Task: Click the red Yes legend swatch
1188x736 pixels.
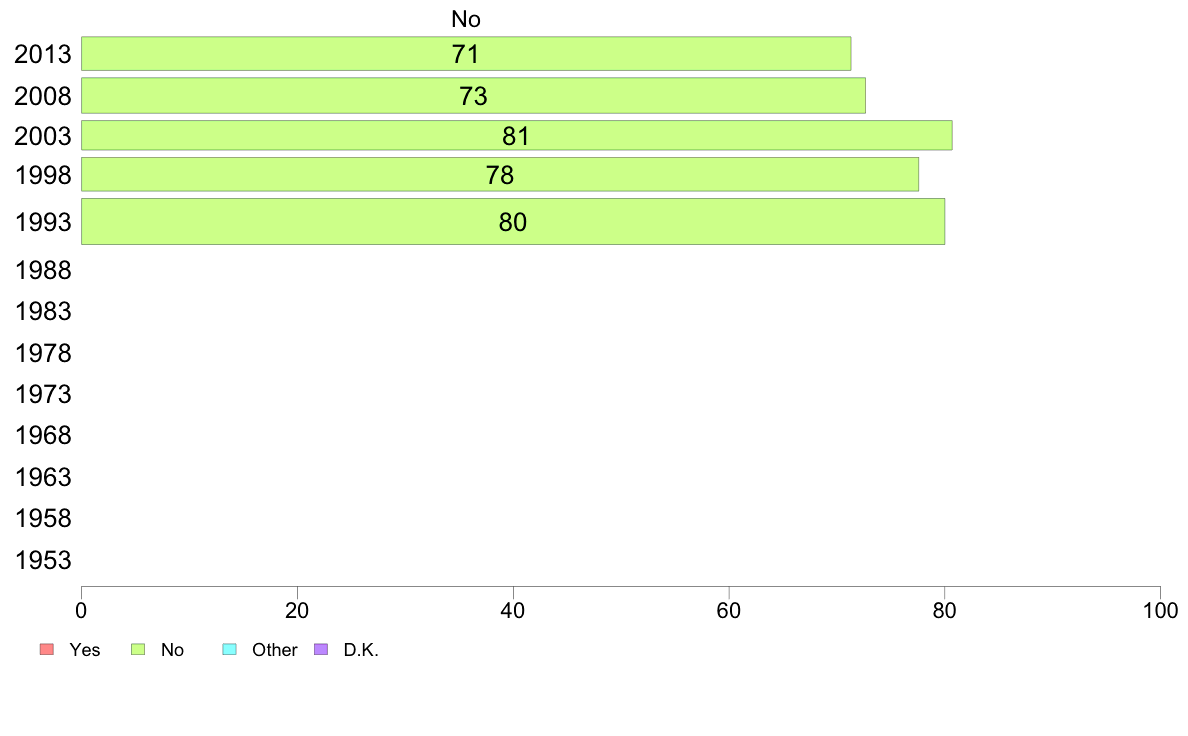Action: coord(47,650)
